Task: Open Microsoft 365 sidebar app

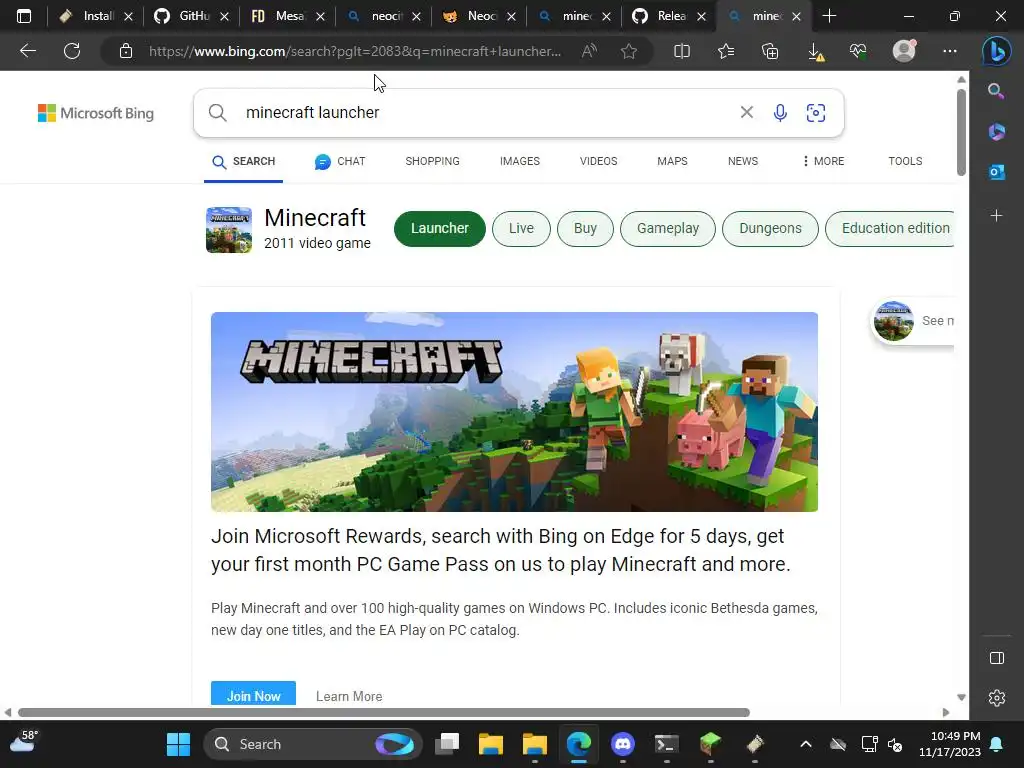Action: (996, 131)
